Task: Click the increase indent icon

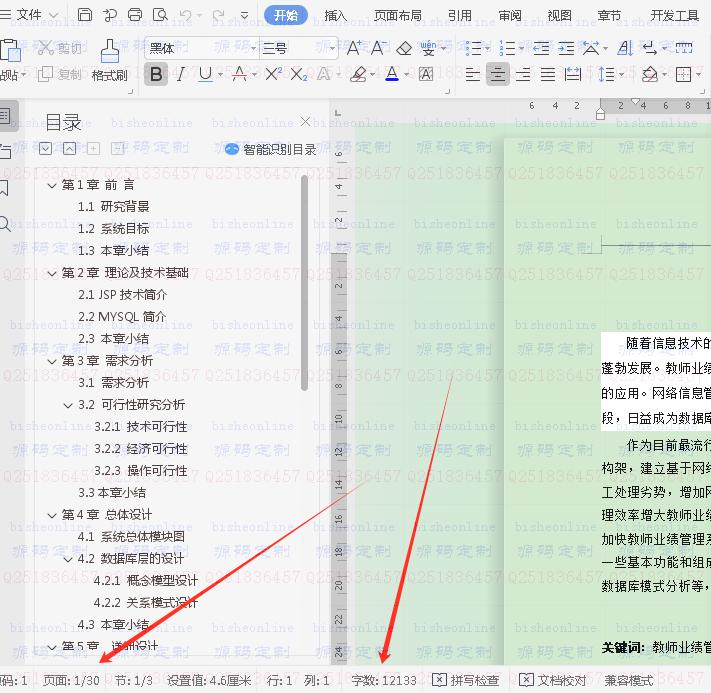Action: tap(566, 48)
